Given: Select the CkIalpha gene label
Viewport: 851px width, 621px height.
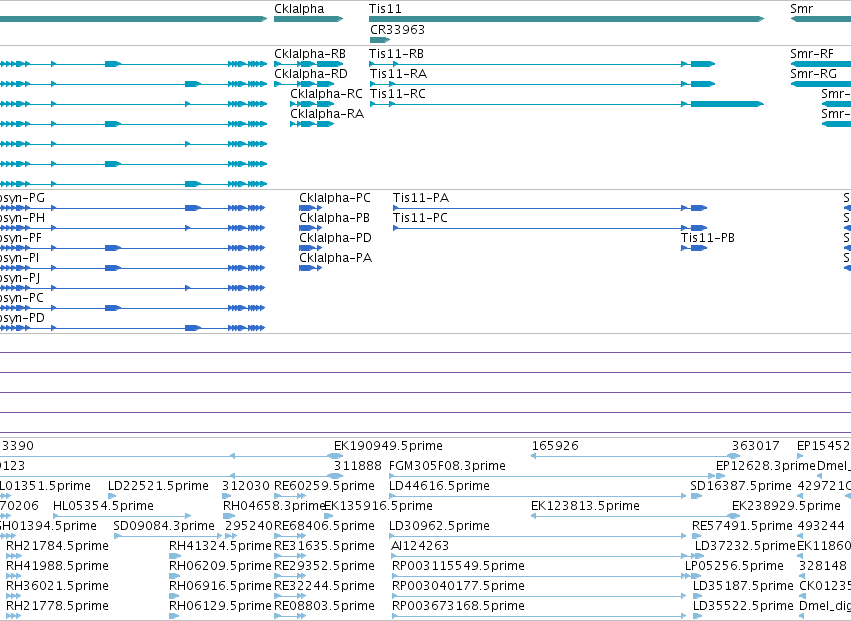Looking at the screenshot, I should 299,9.
